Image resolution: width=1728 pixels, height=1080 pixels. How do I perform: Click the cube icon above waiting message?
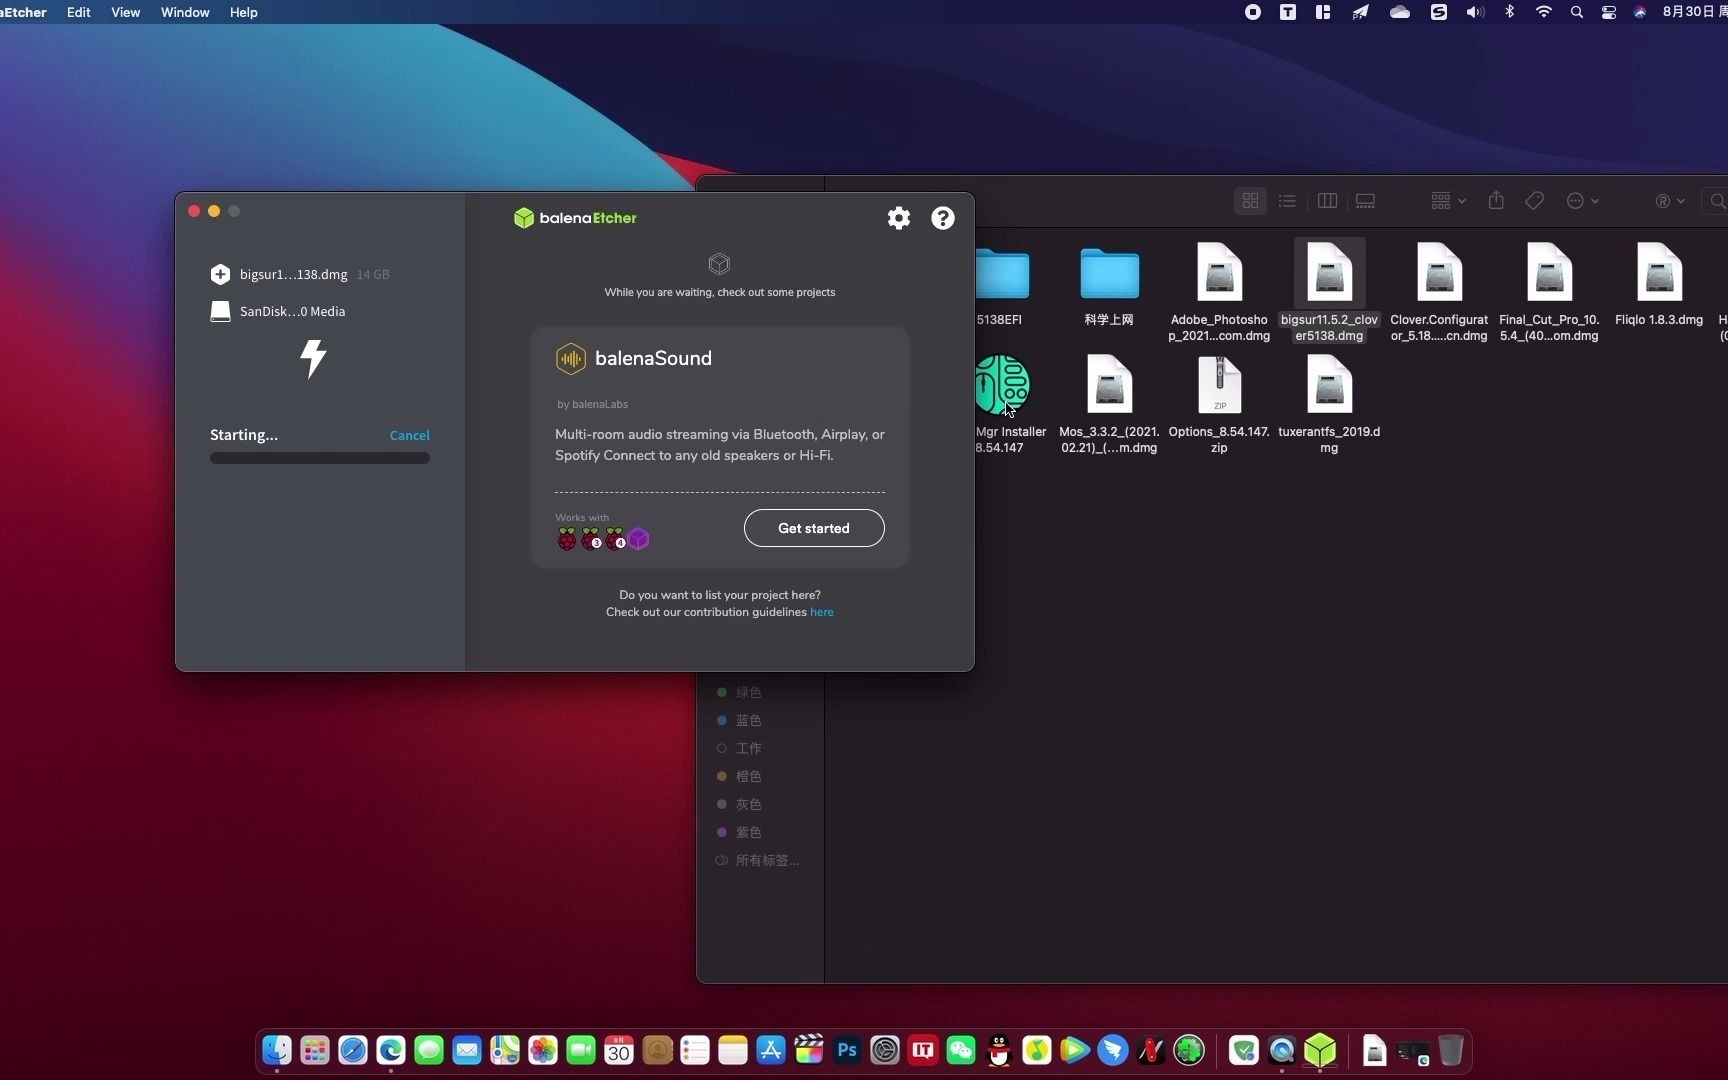(x=719, y=264)
